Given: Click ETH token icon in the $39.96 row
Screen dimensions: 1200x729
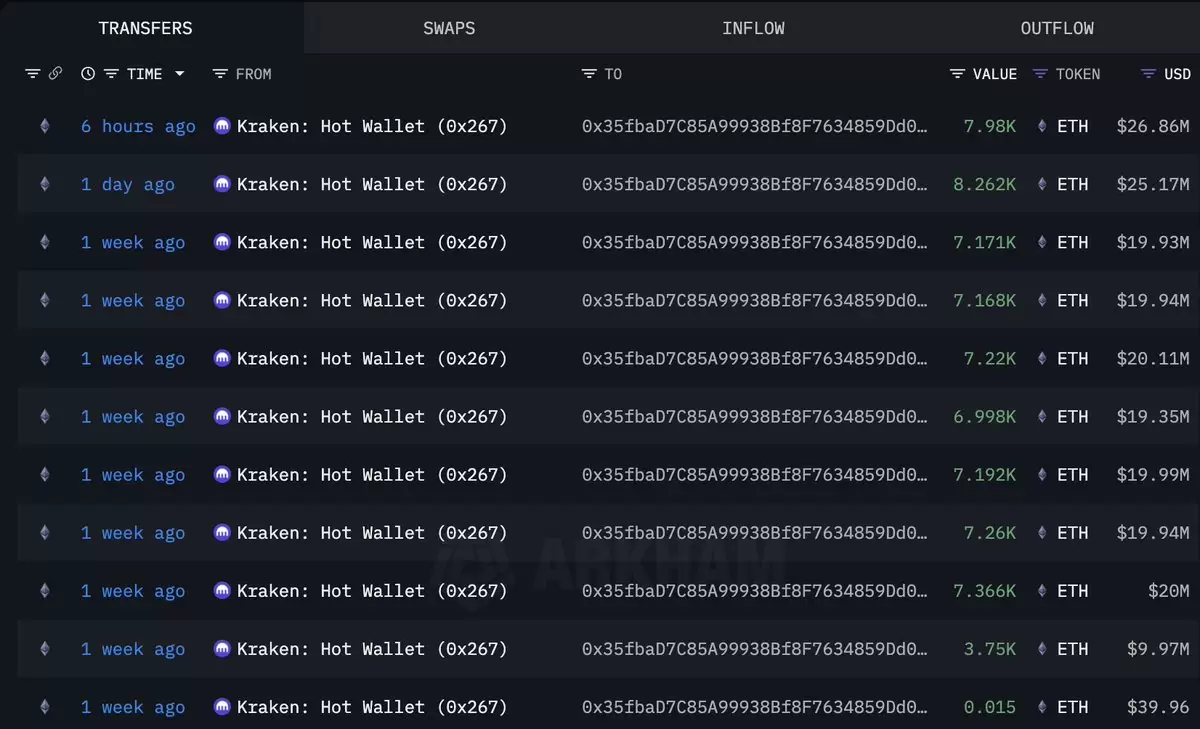Looking at the screenshot, I should coord(1042,707).
